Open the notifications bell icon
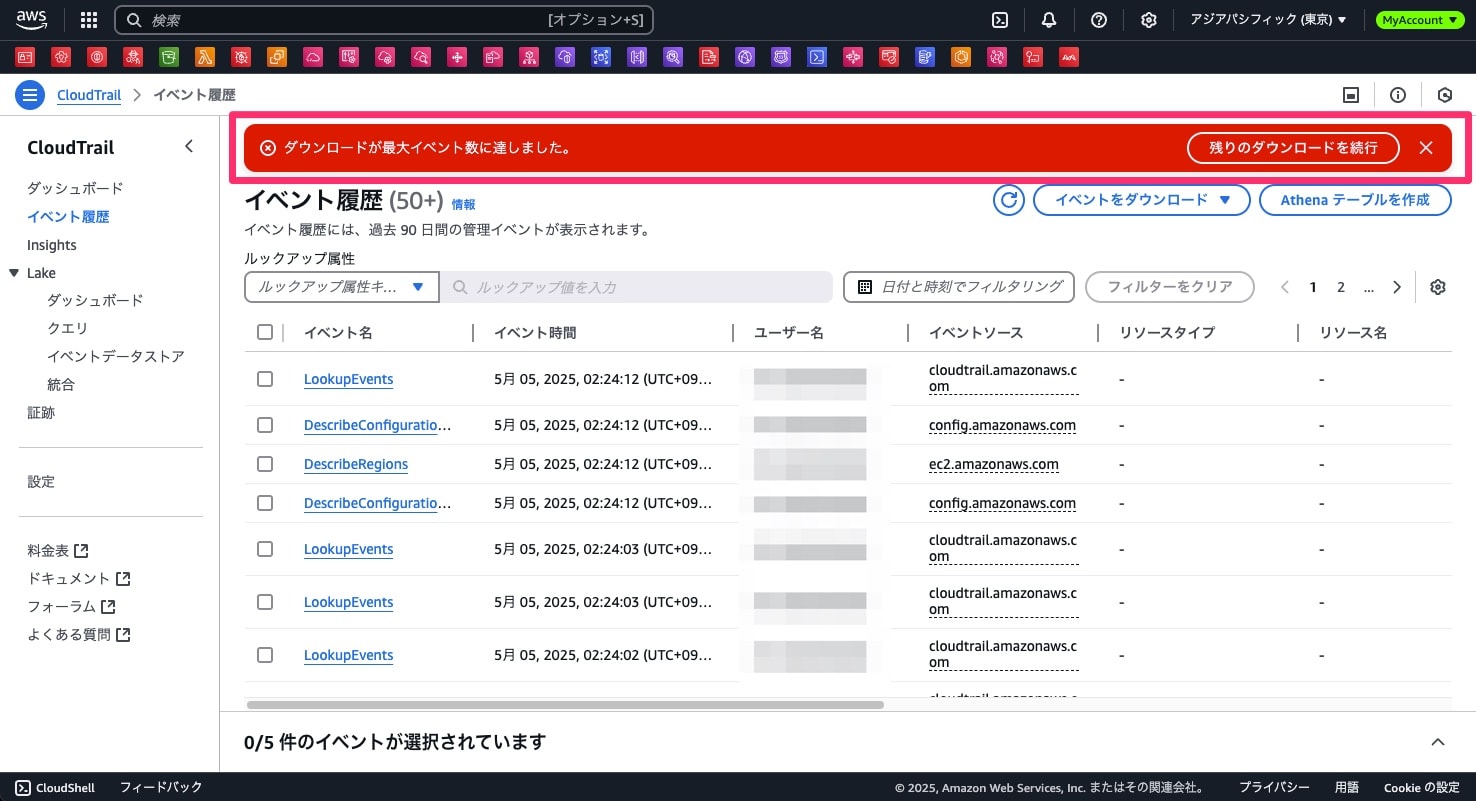 point(1049,20)
